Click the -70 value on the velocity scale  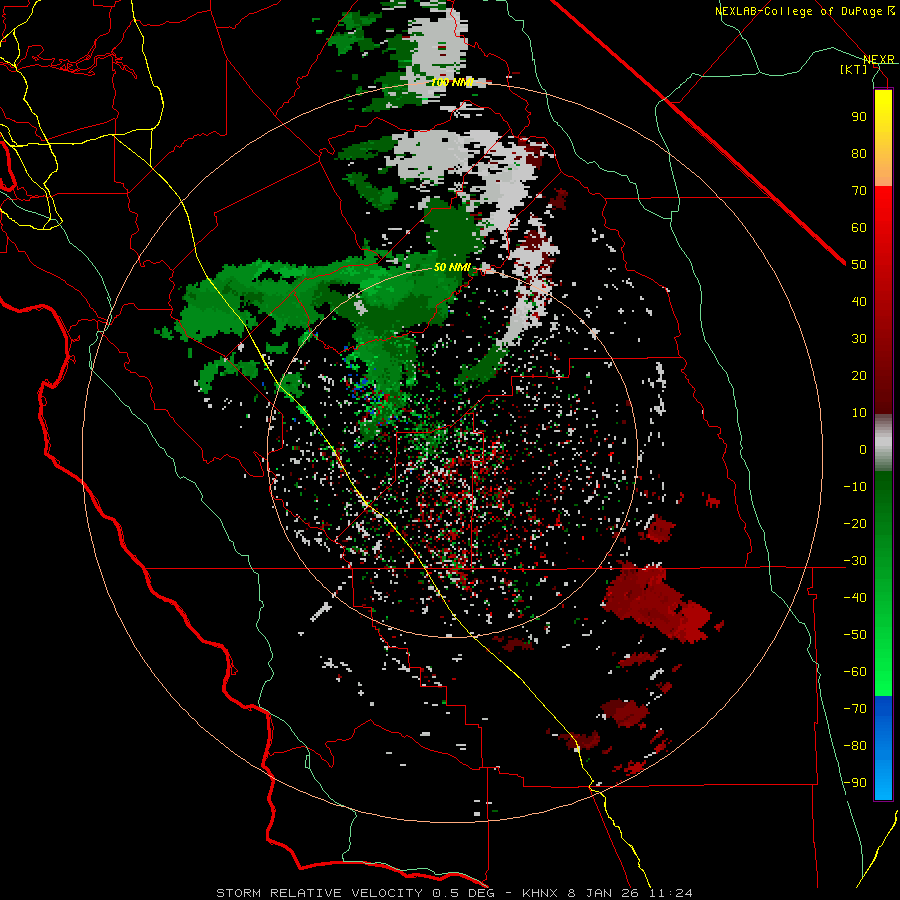tap(855, 709)
